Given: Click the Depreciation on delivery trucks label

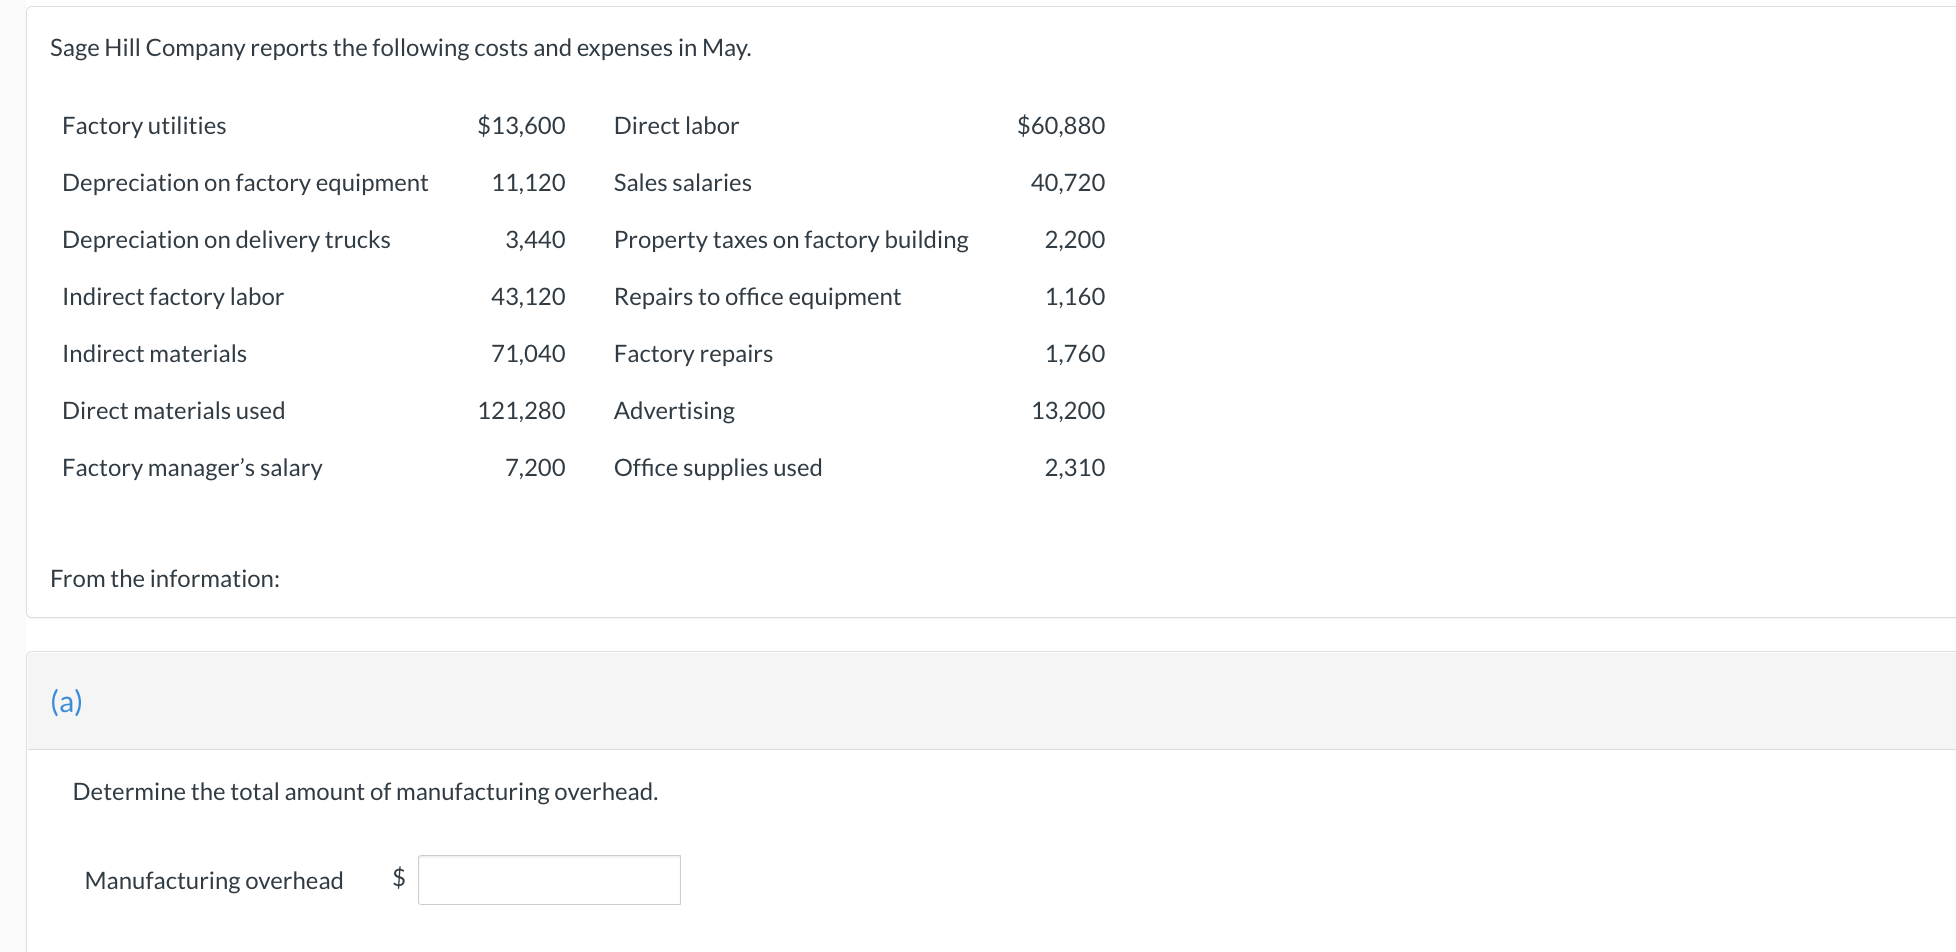Looking at the screenshot, I should click(x=226, y=240).
